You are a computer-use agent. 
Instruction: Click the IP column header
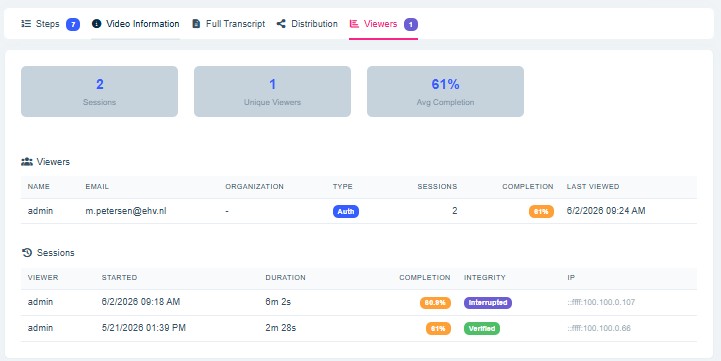[571, 278]
